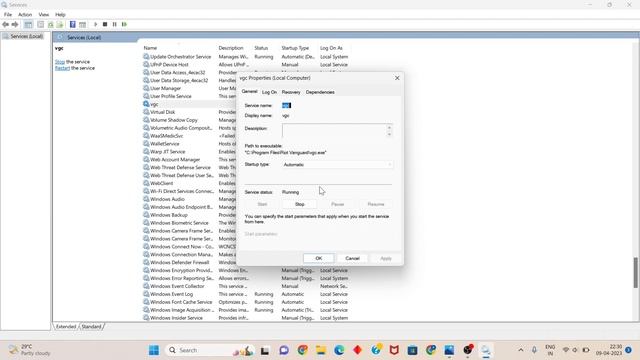This screenshot has height=360, width=640.
Task: Go back using toolbar Back arrow
Action: 5,24
